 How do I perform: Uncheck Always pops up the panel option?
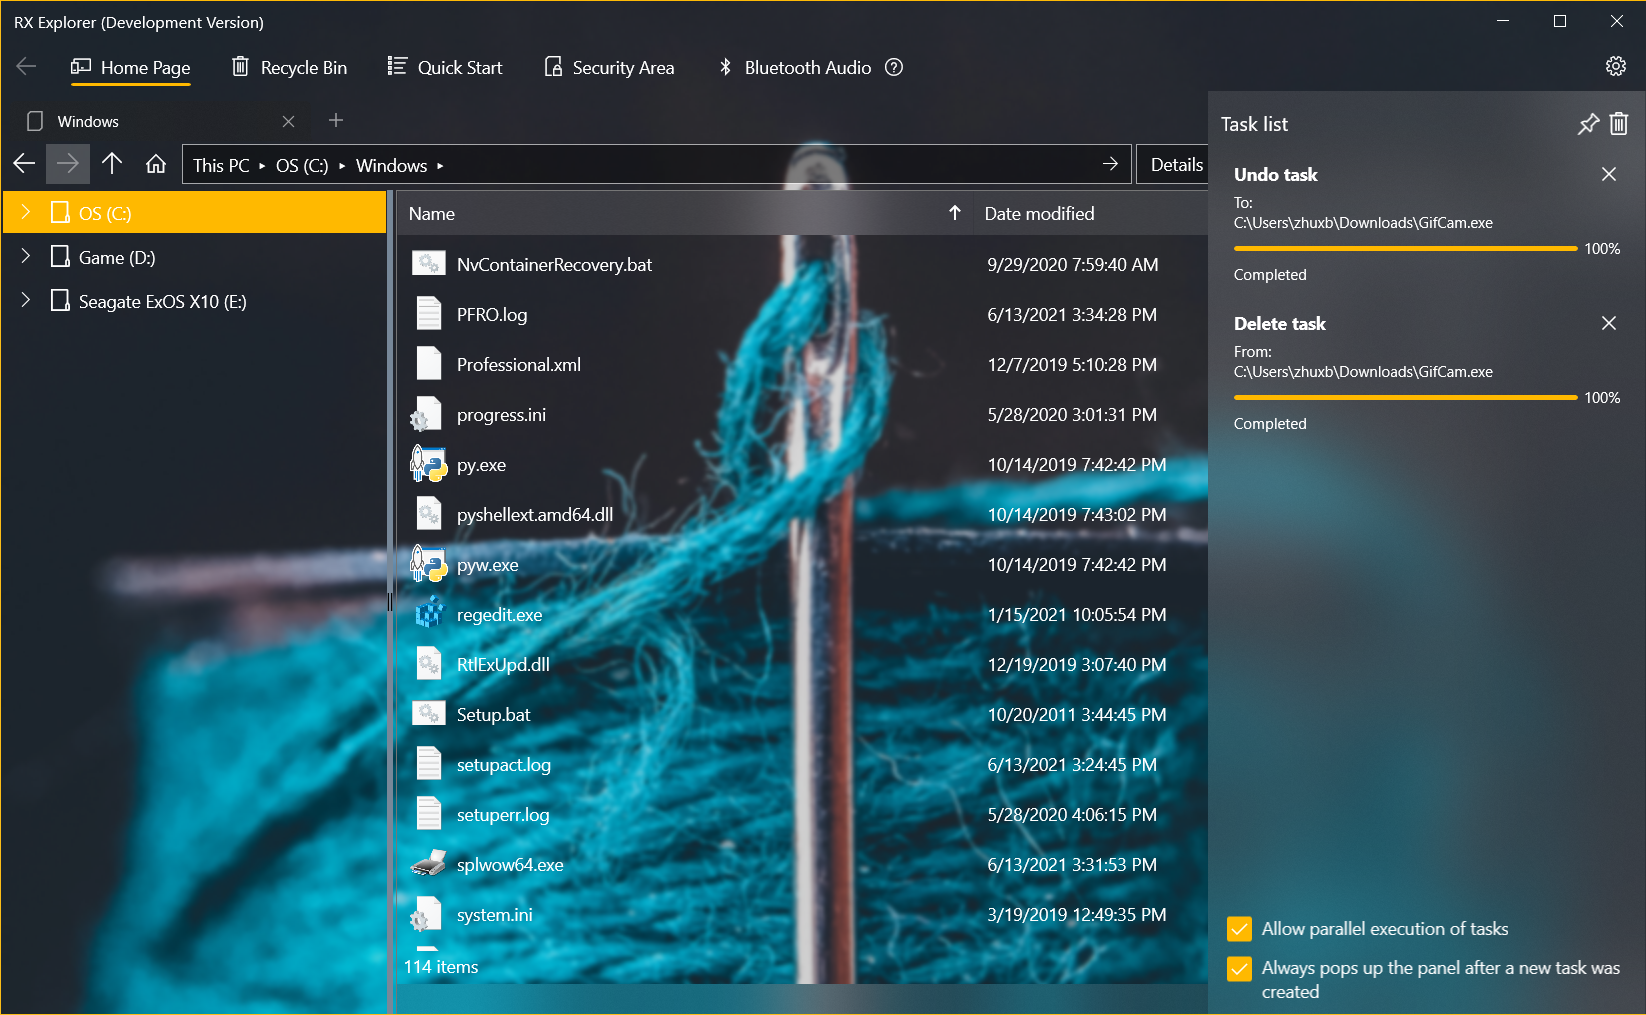click(x=1239, y=969)
